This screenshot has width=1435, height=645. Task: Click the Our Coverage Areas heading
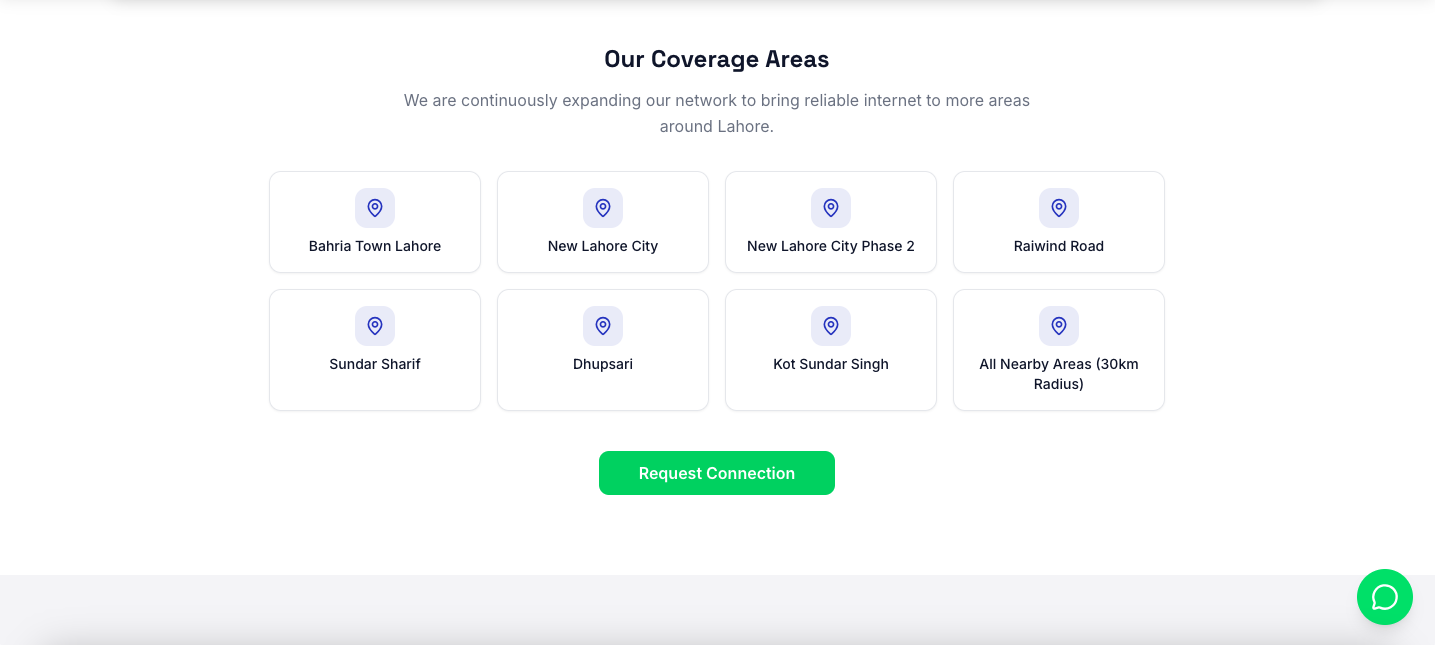pos(717,59)
